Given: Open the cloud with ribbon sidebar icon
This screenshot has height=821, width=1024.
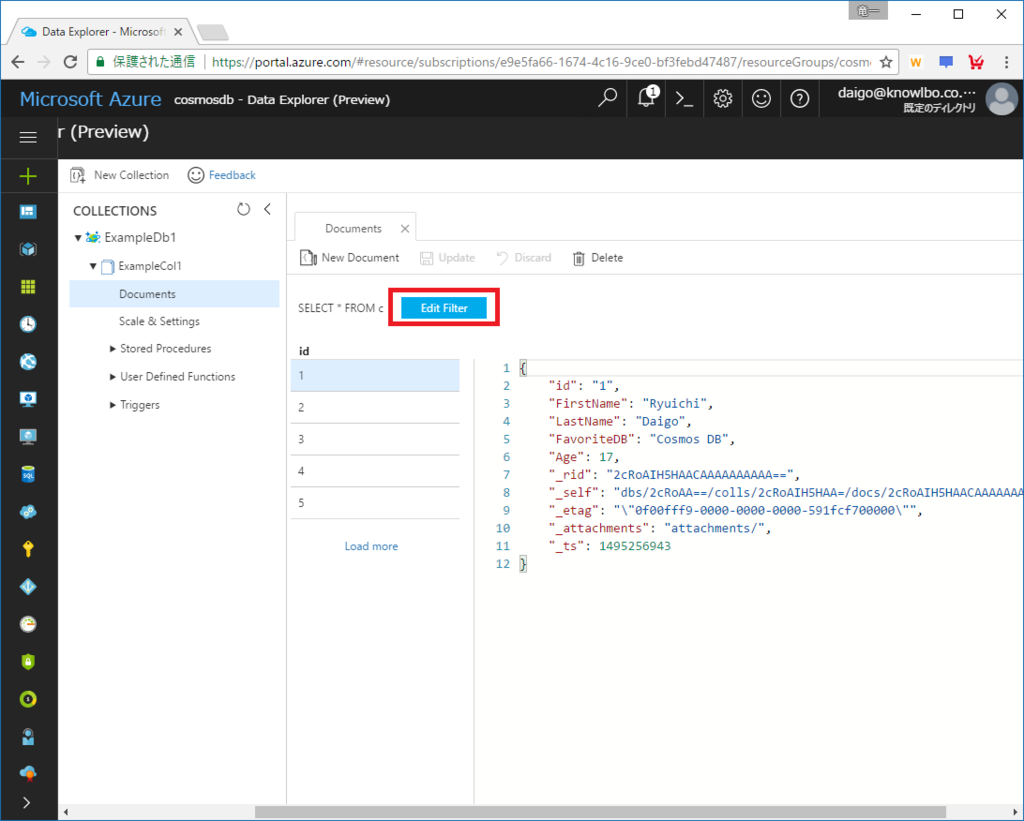Looking at the screenshot, I should (x=28, y=774).
